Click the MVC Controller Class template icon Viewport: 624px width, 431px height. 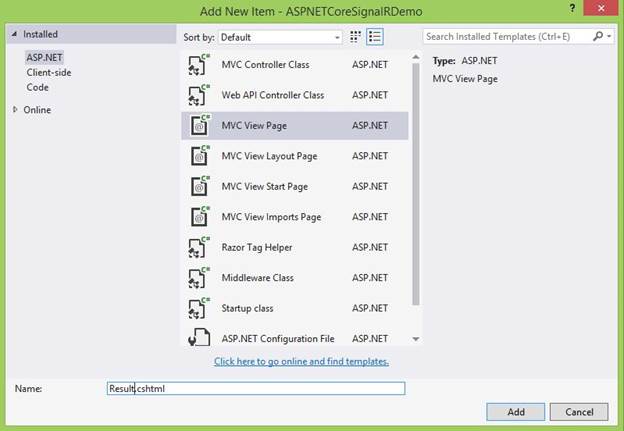[199, 64]
